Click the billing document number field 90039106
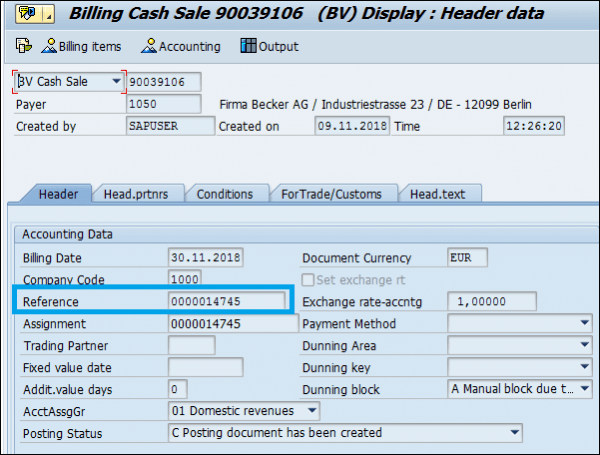This screenshot has width=600, height=455. (164, 82)
